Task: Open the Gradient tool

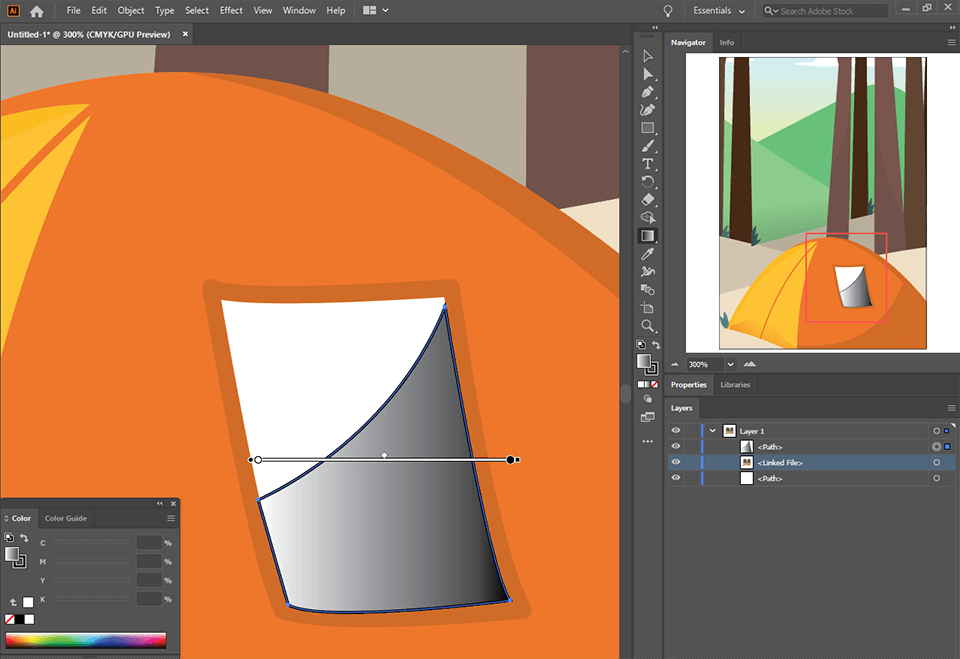Action: (x=648, y=235)
